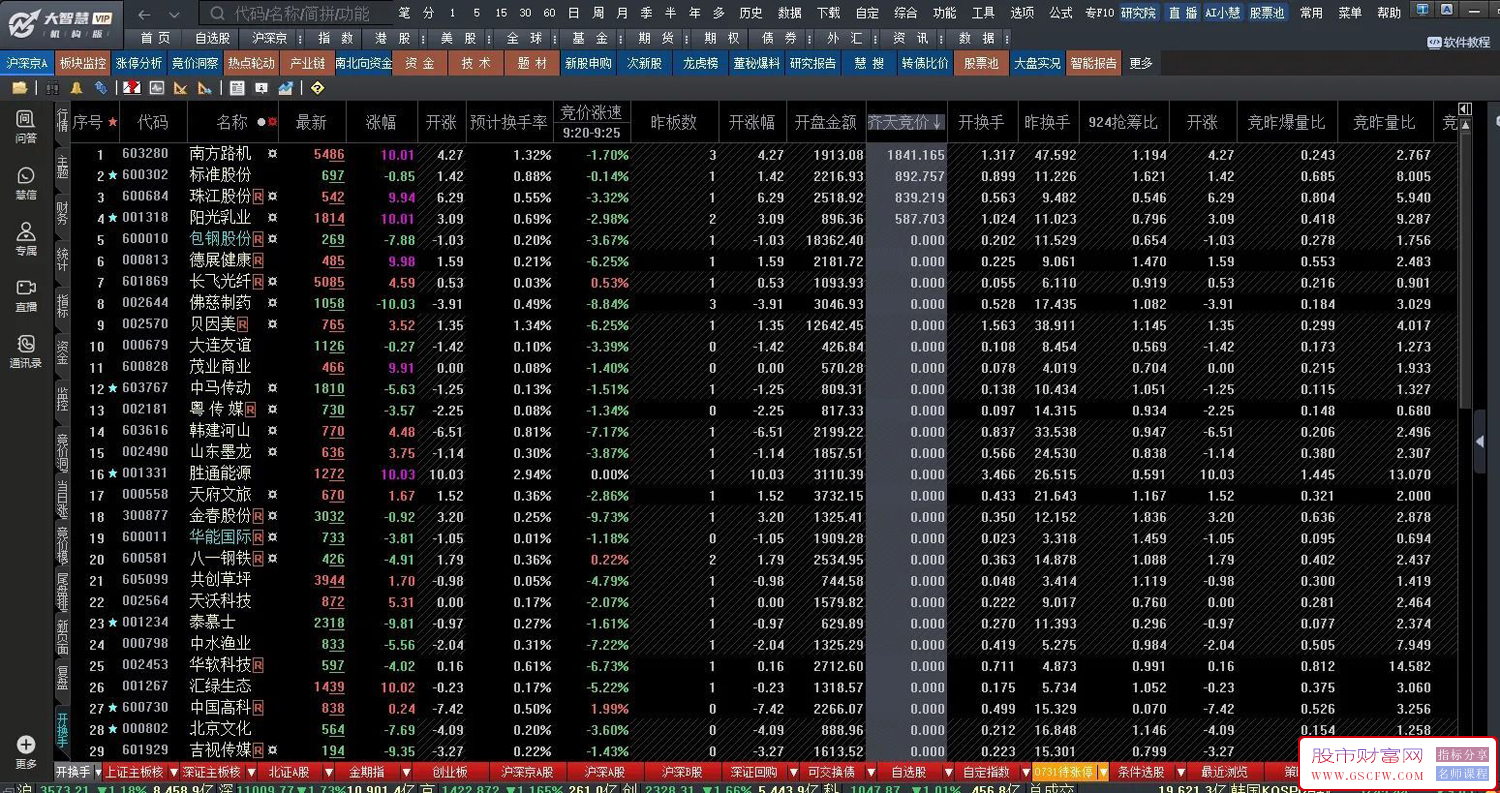
Task: Open 慧信 chat in the left sidebar
Action: pos(26,183)
